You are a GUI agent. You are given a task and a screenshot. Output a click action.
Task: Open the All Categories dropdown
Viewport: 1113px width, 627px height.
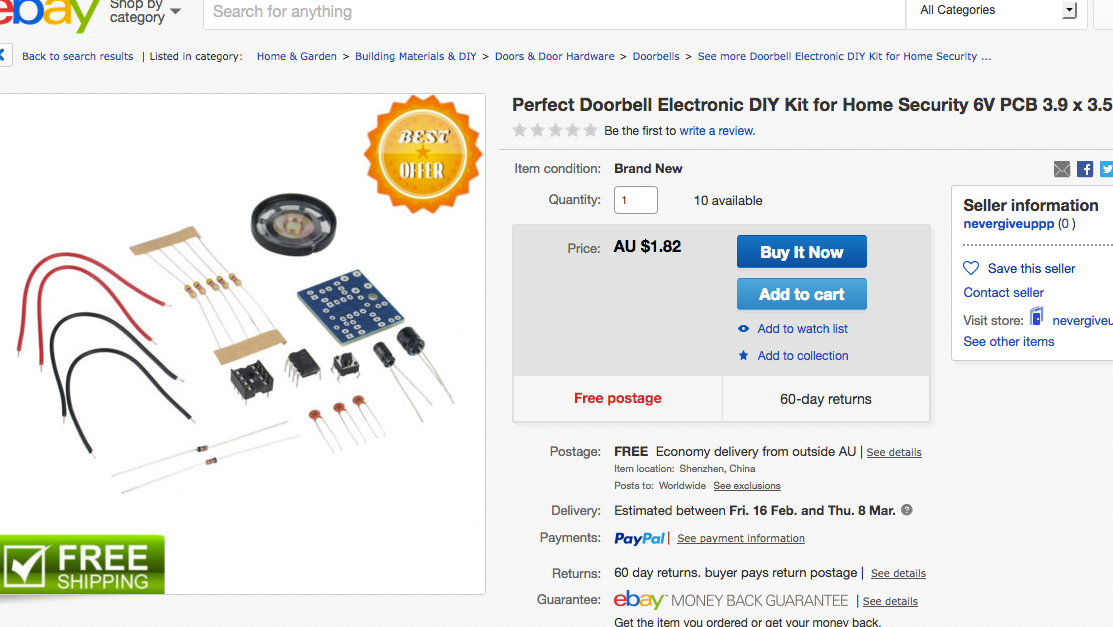(995, 11)
